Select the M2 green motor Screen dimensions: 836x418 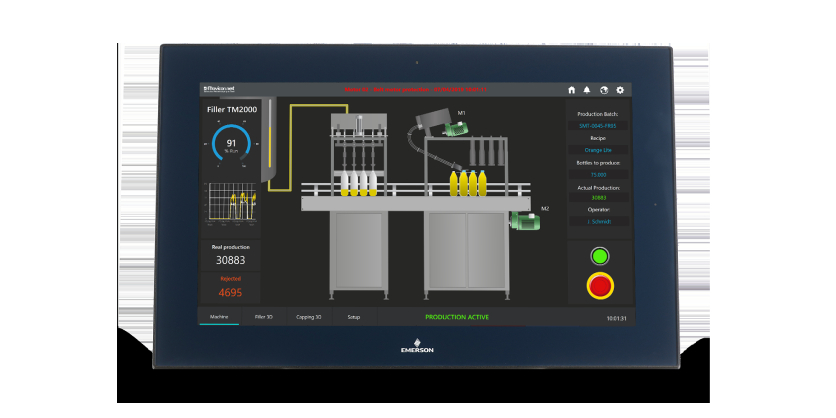[x=525, y=221]
